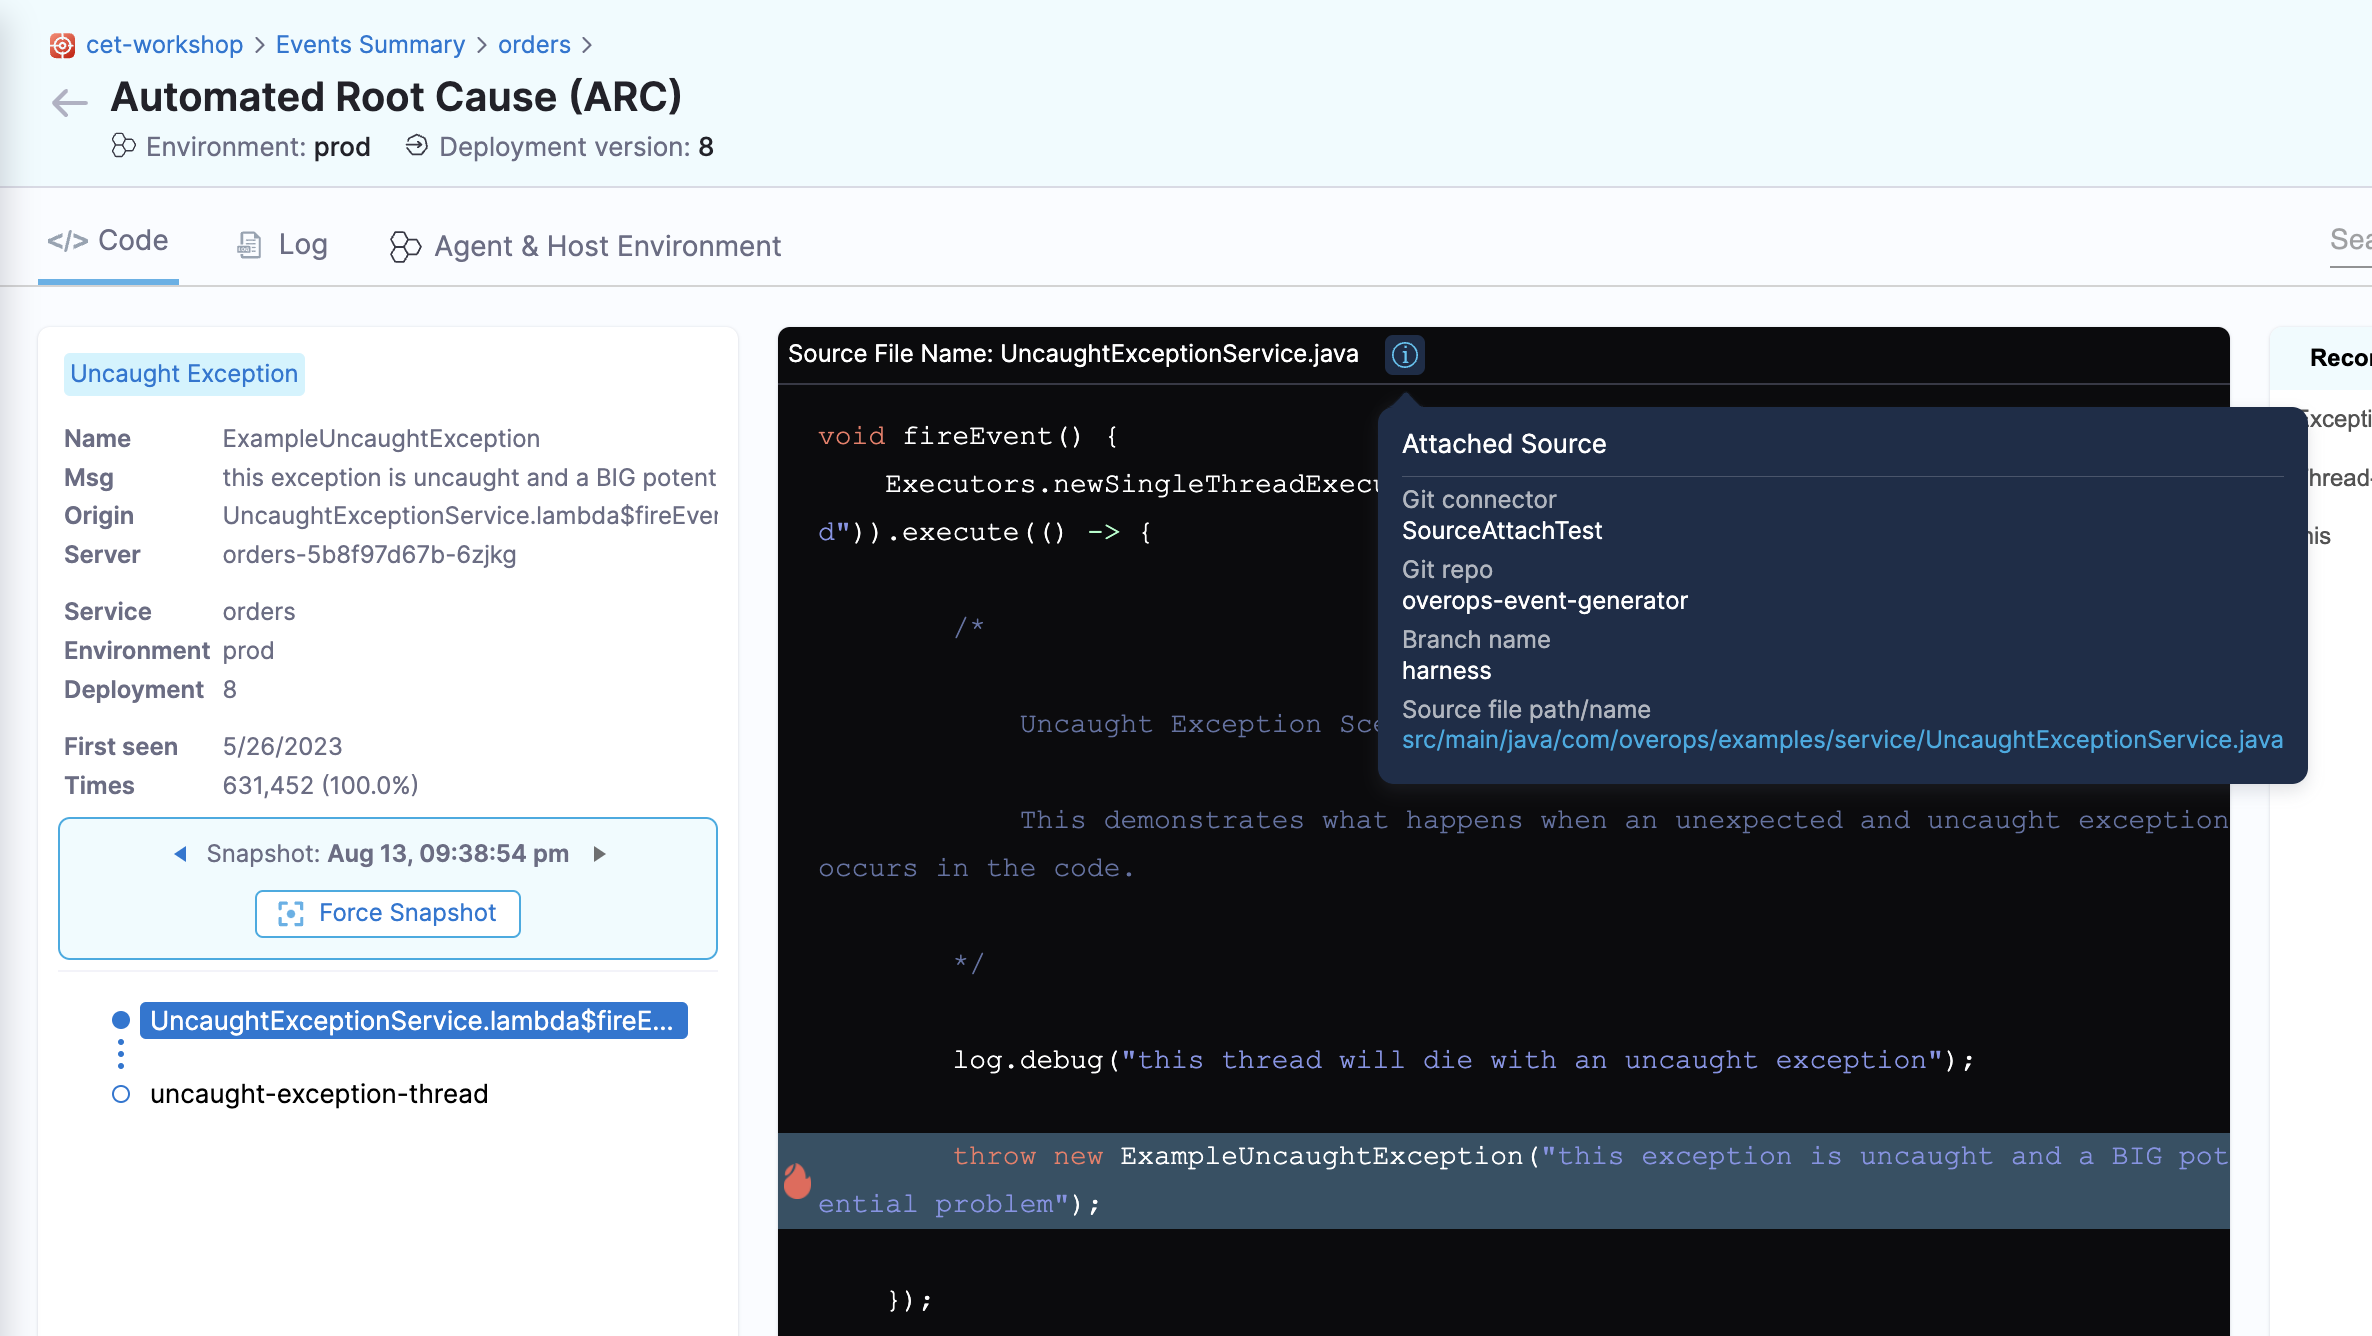Open the source file path link in Attached Source
This screenshot has height=1336, width=2372.
[x=1842, y=739]
